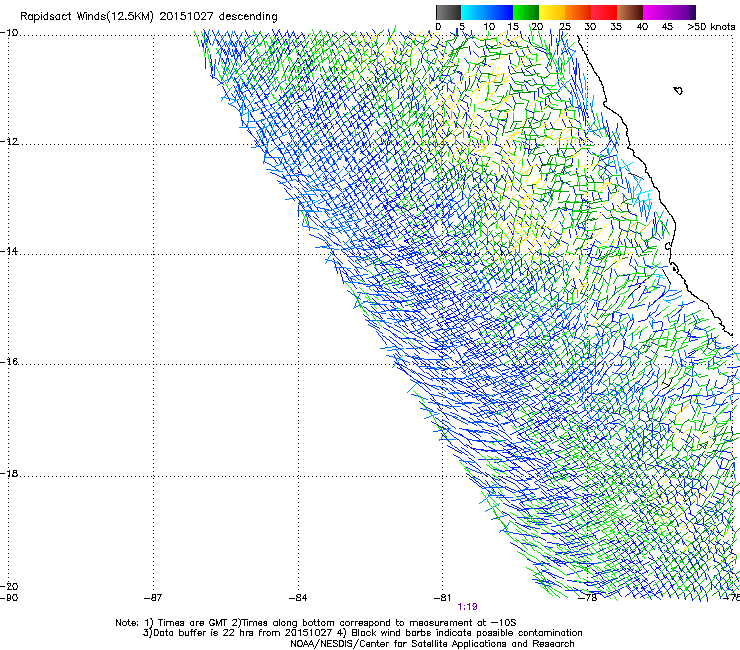
Task: Click the '-78' longitude axis label
Action: click(588, 598)
